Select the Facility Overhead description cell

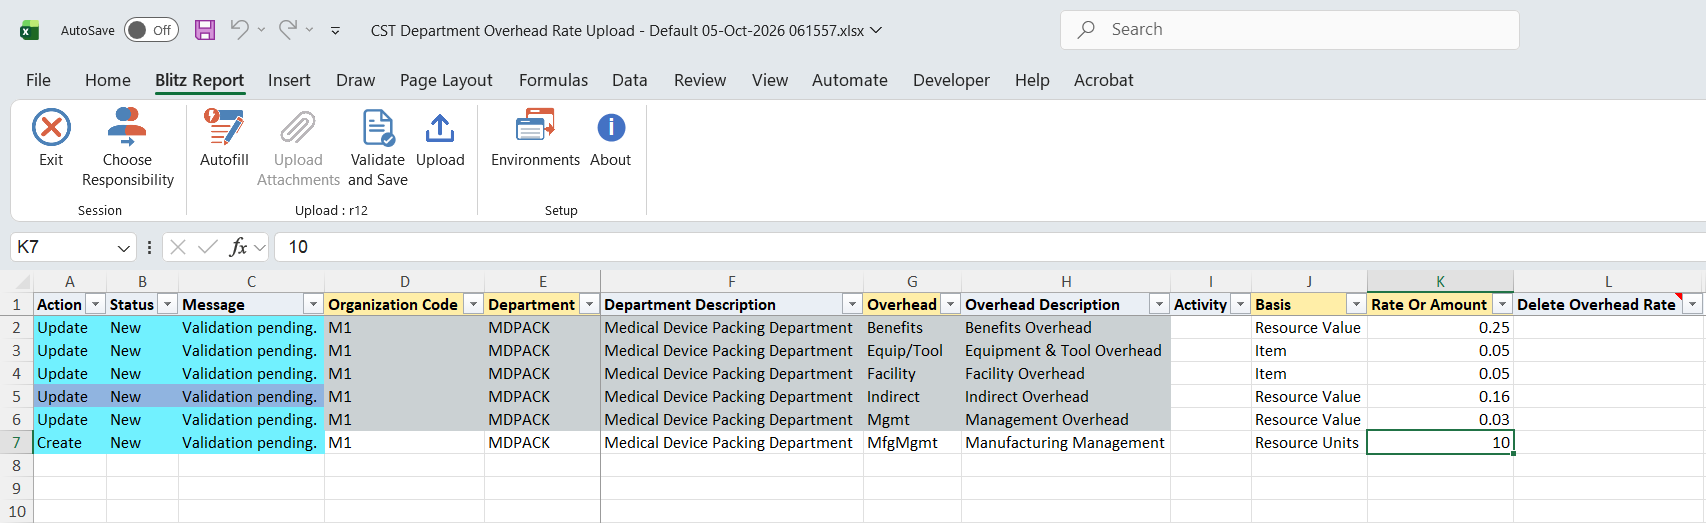pos(1066,373)
